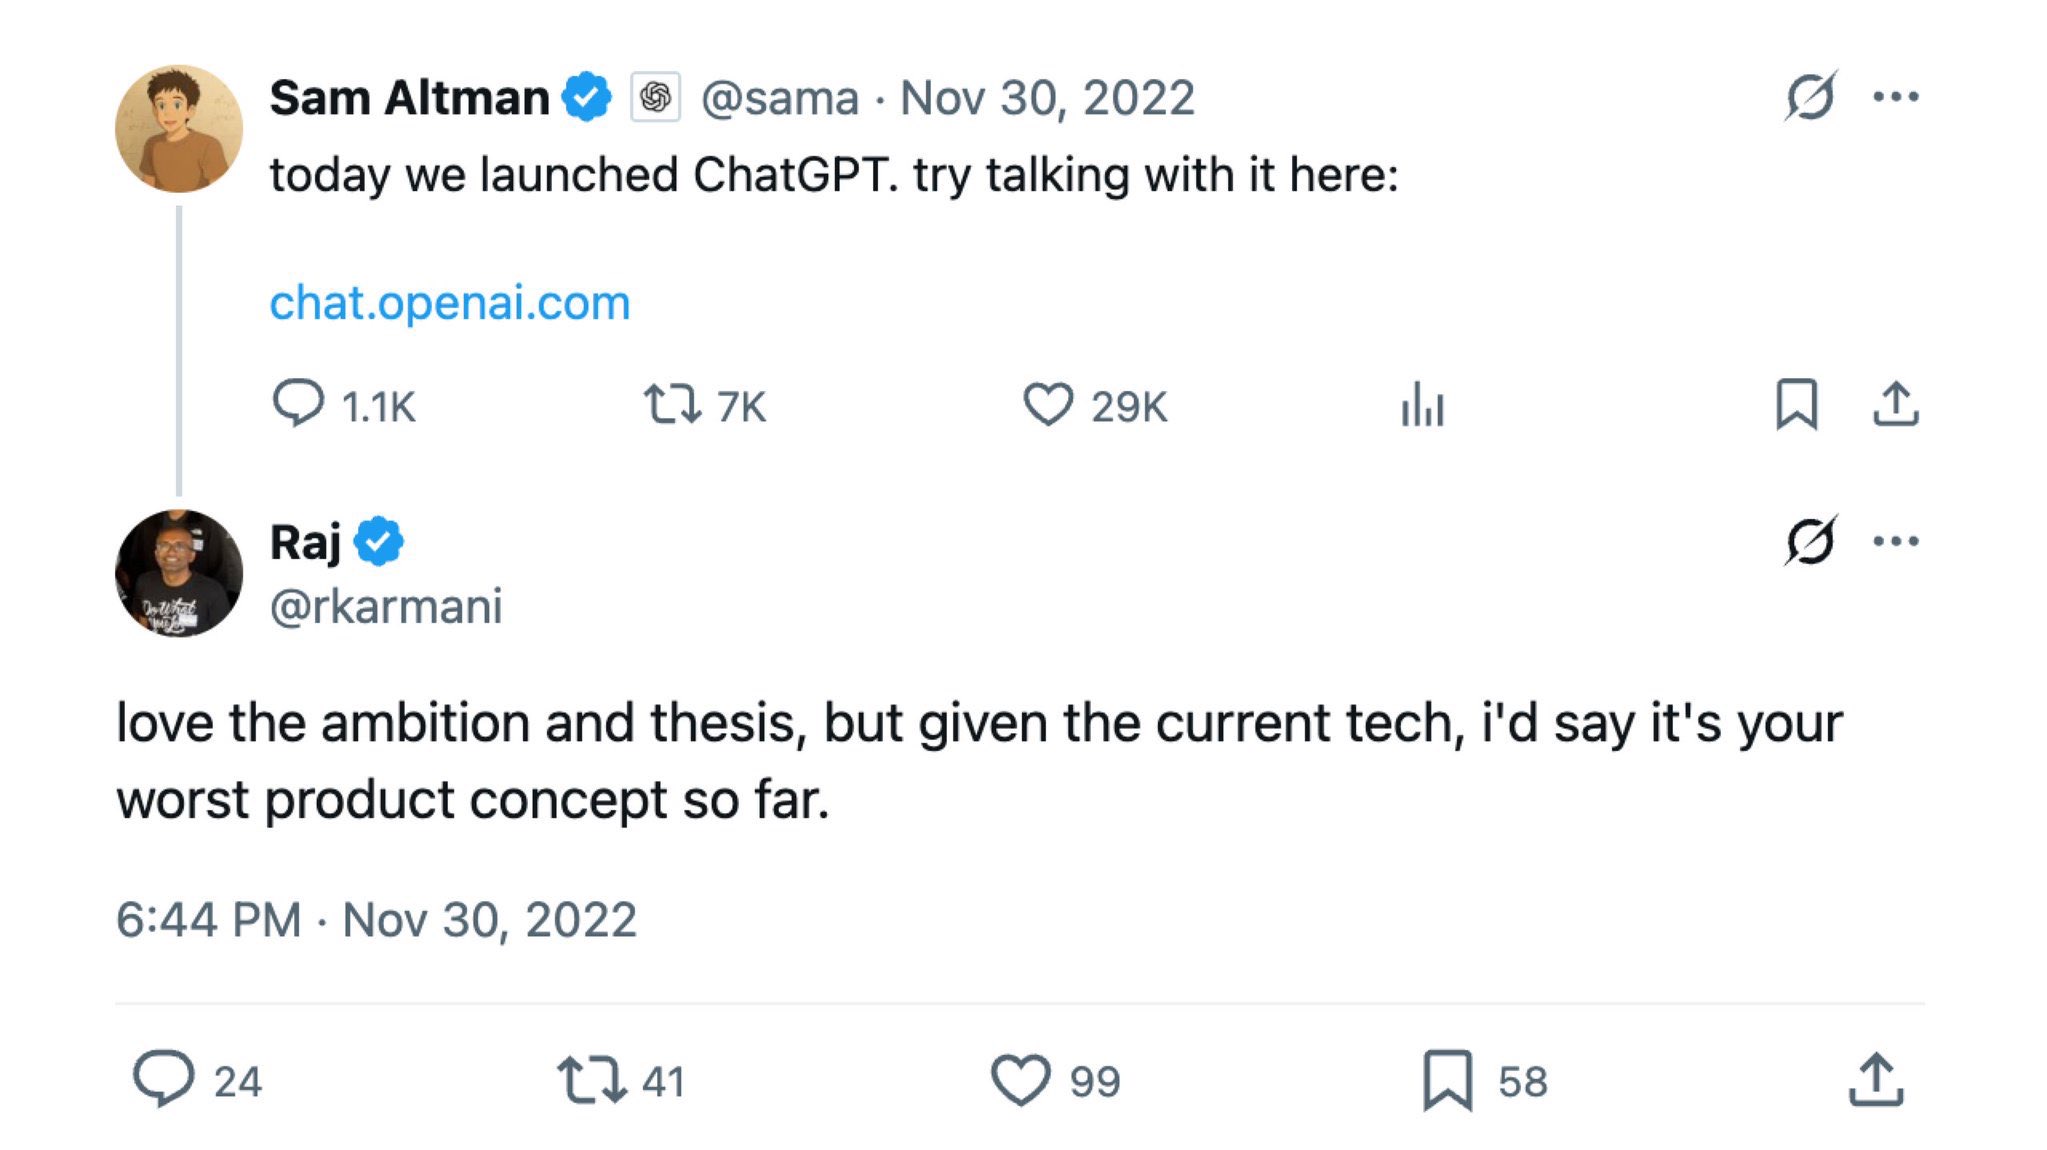The height and width of the screenshot is (1150, 2047).
Task: Open Grok icon on Sam Altman's tweet
Action: 1810,96
